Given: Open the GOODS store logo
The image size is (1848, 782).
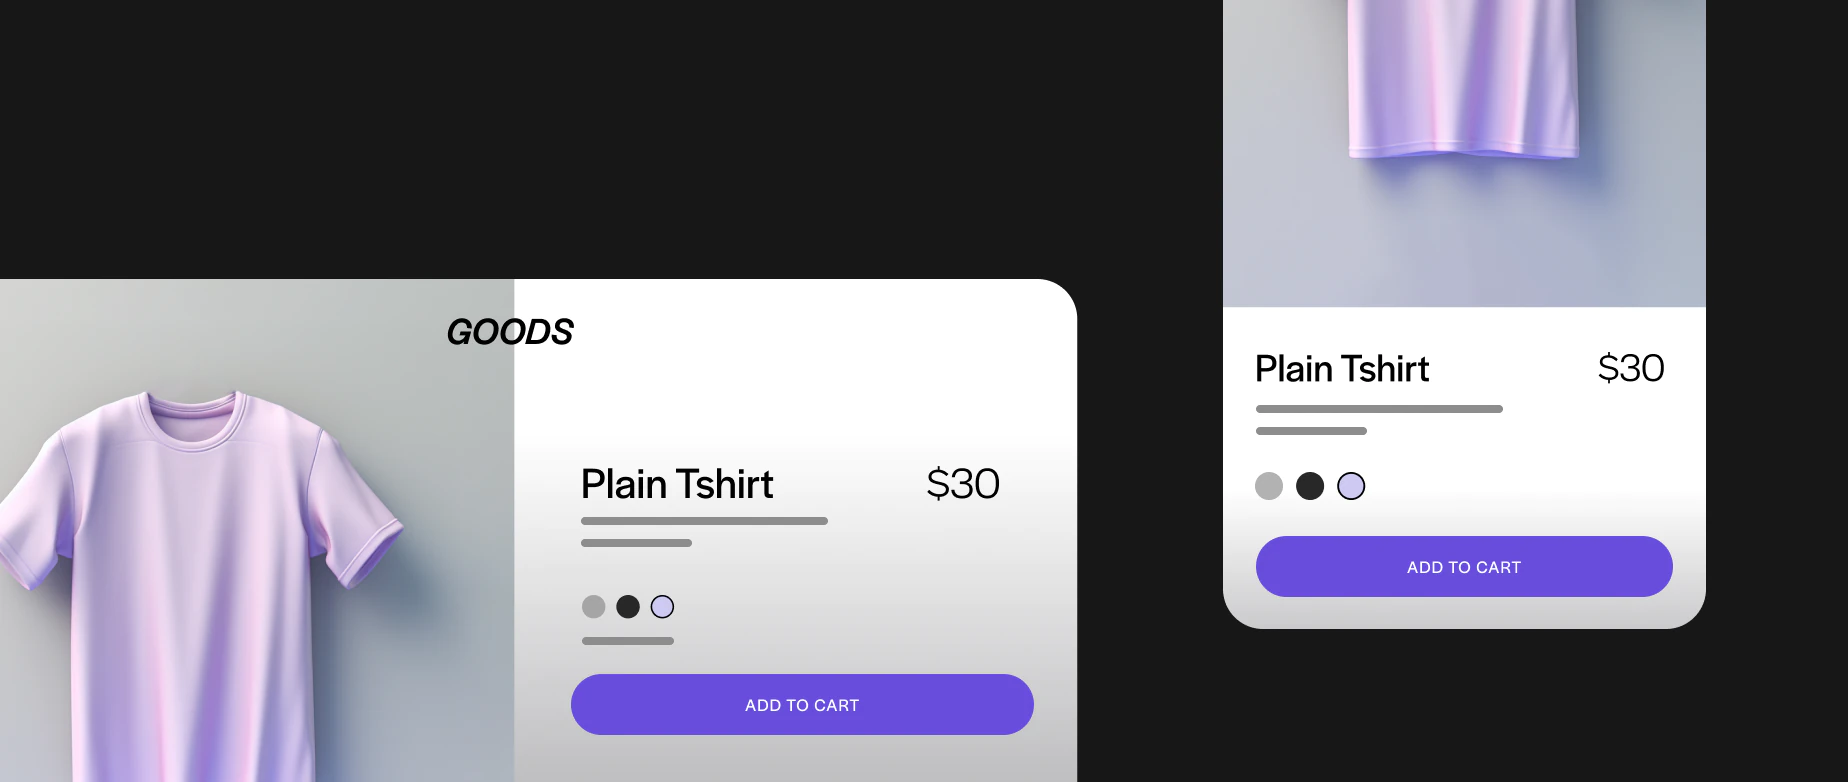Looking at the screenshot, I should tap(510, 331).
